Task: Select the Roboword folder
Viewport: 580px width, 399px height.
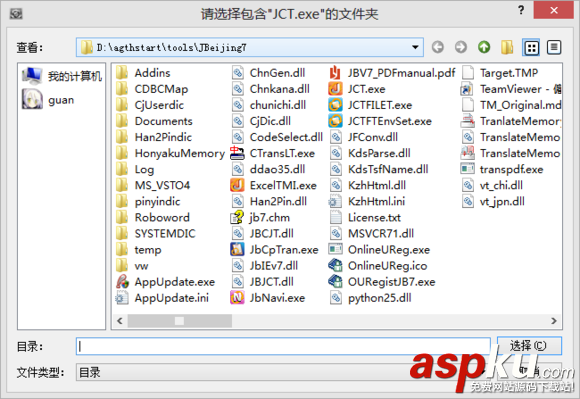Action: point(153,217)
